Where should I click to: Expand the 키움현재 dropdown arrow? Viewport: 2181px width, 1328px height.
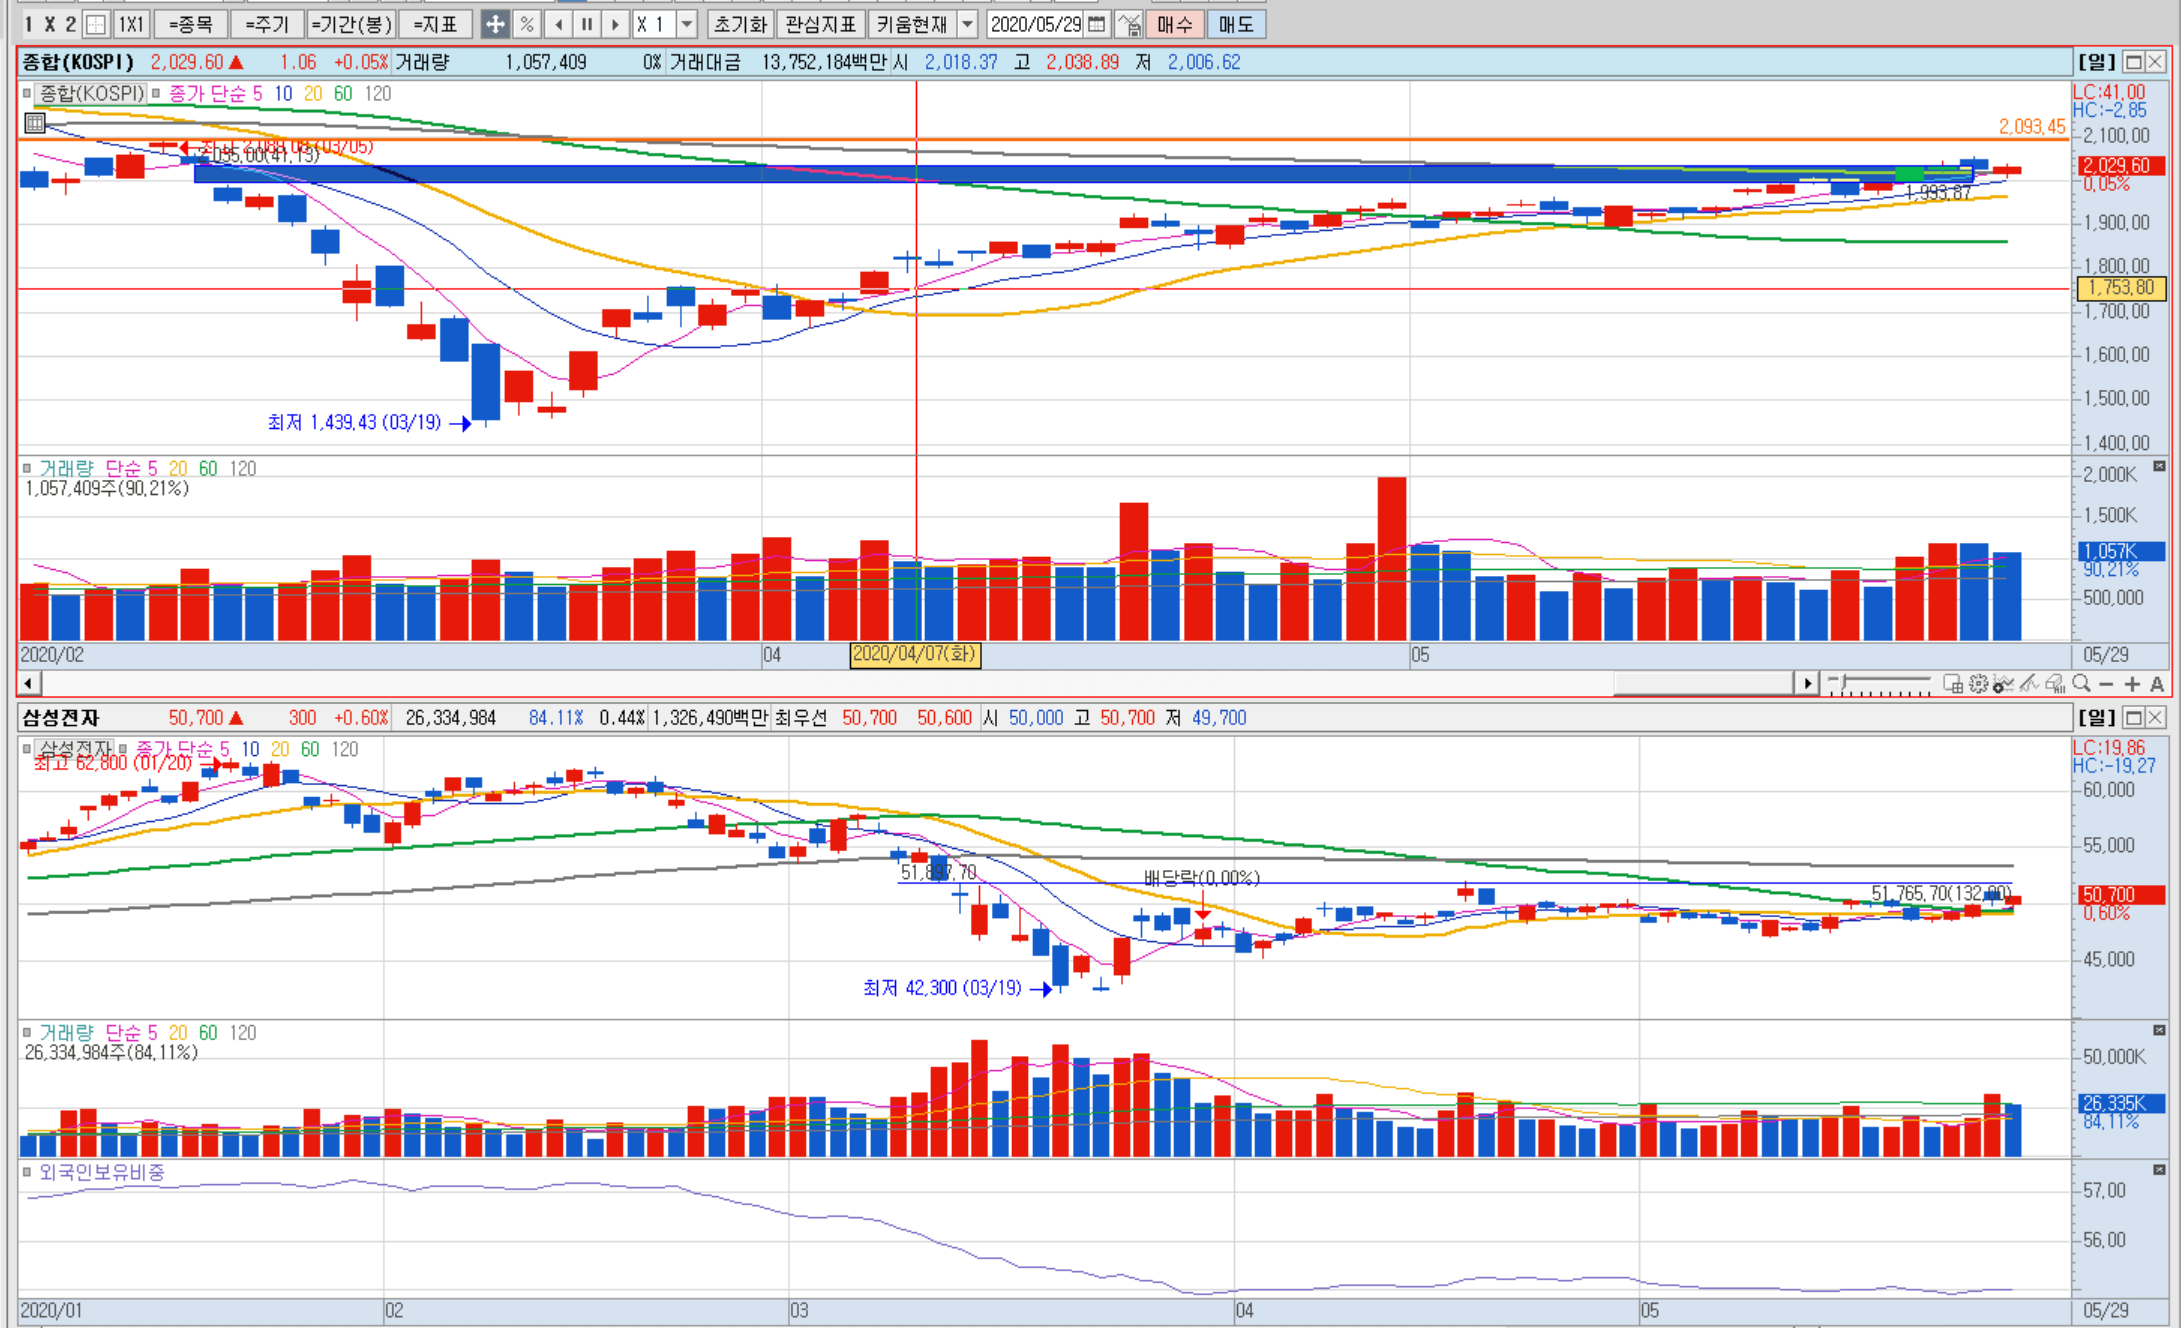(967, 24)
